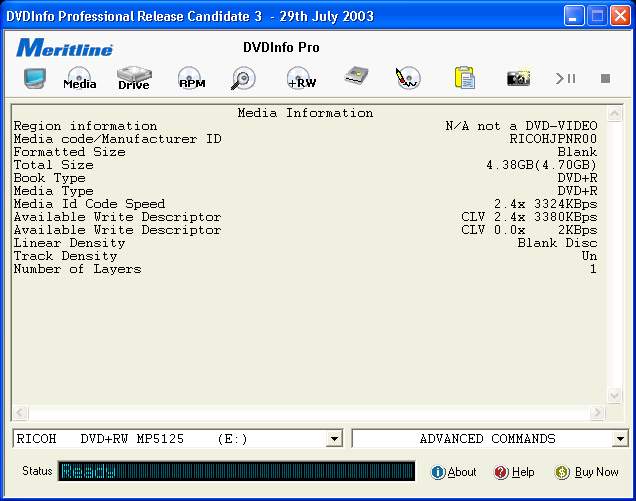Viewport: 636px width, 501px height.
Task: Open the RICOH DVD+RW MP5125 drive dropdown
Action: click(334, 439)
